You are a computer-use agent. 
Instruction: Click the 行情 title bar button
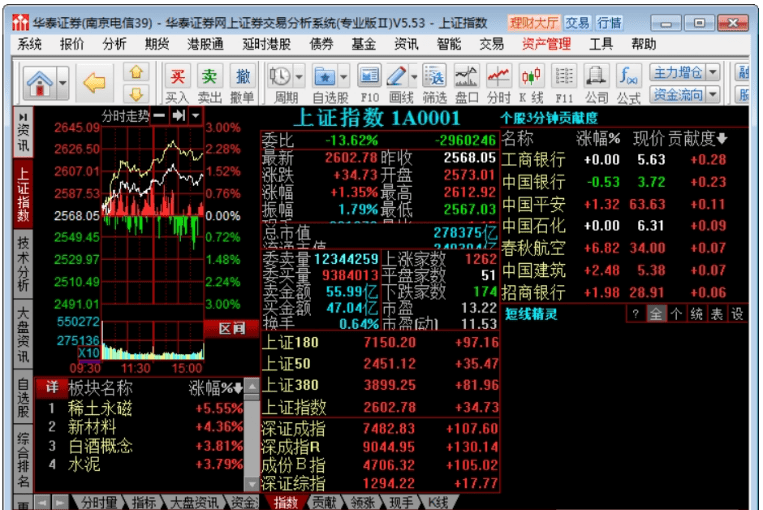pos(609,23)
